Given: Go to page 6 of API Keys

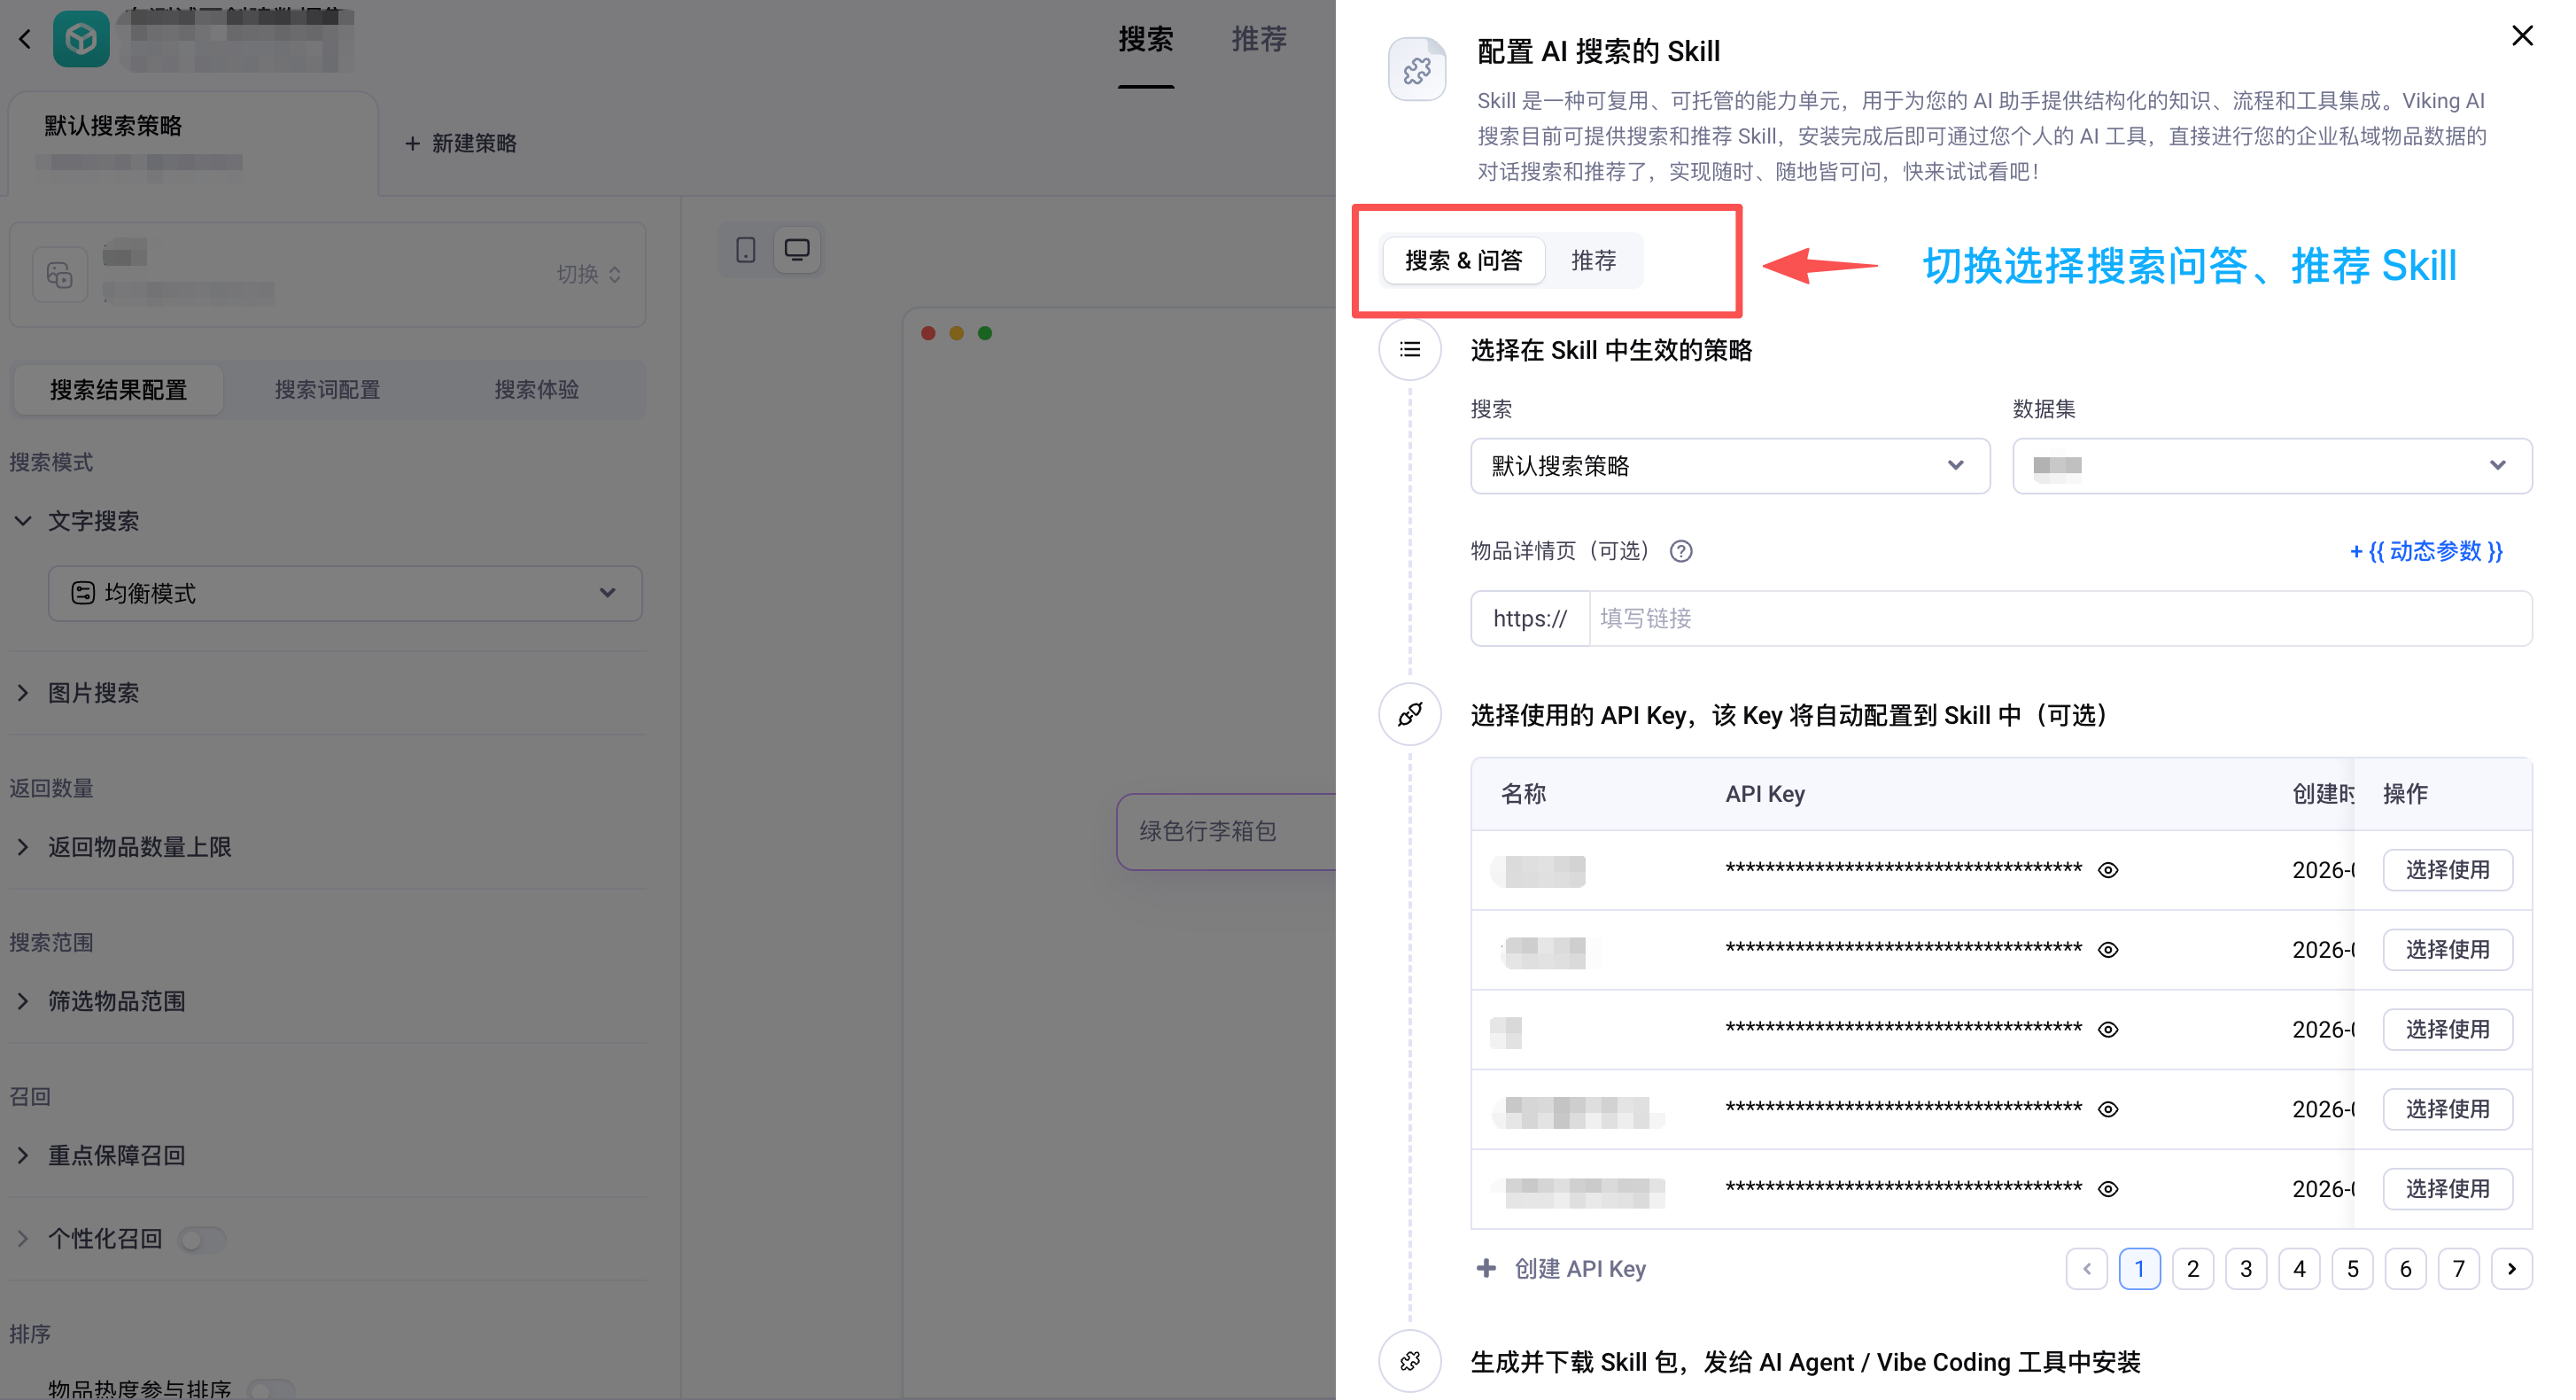Looking at the screenshot, I should [x=2405, y=1269].
